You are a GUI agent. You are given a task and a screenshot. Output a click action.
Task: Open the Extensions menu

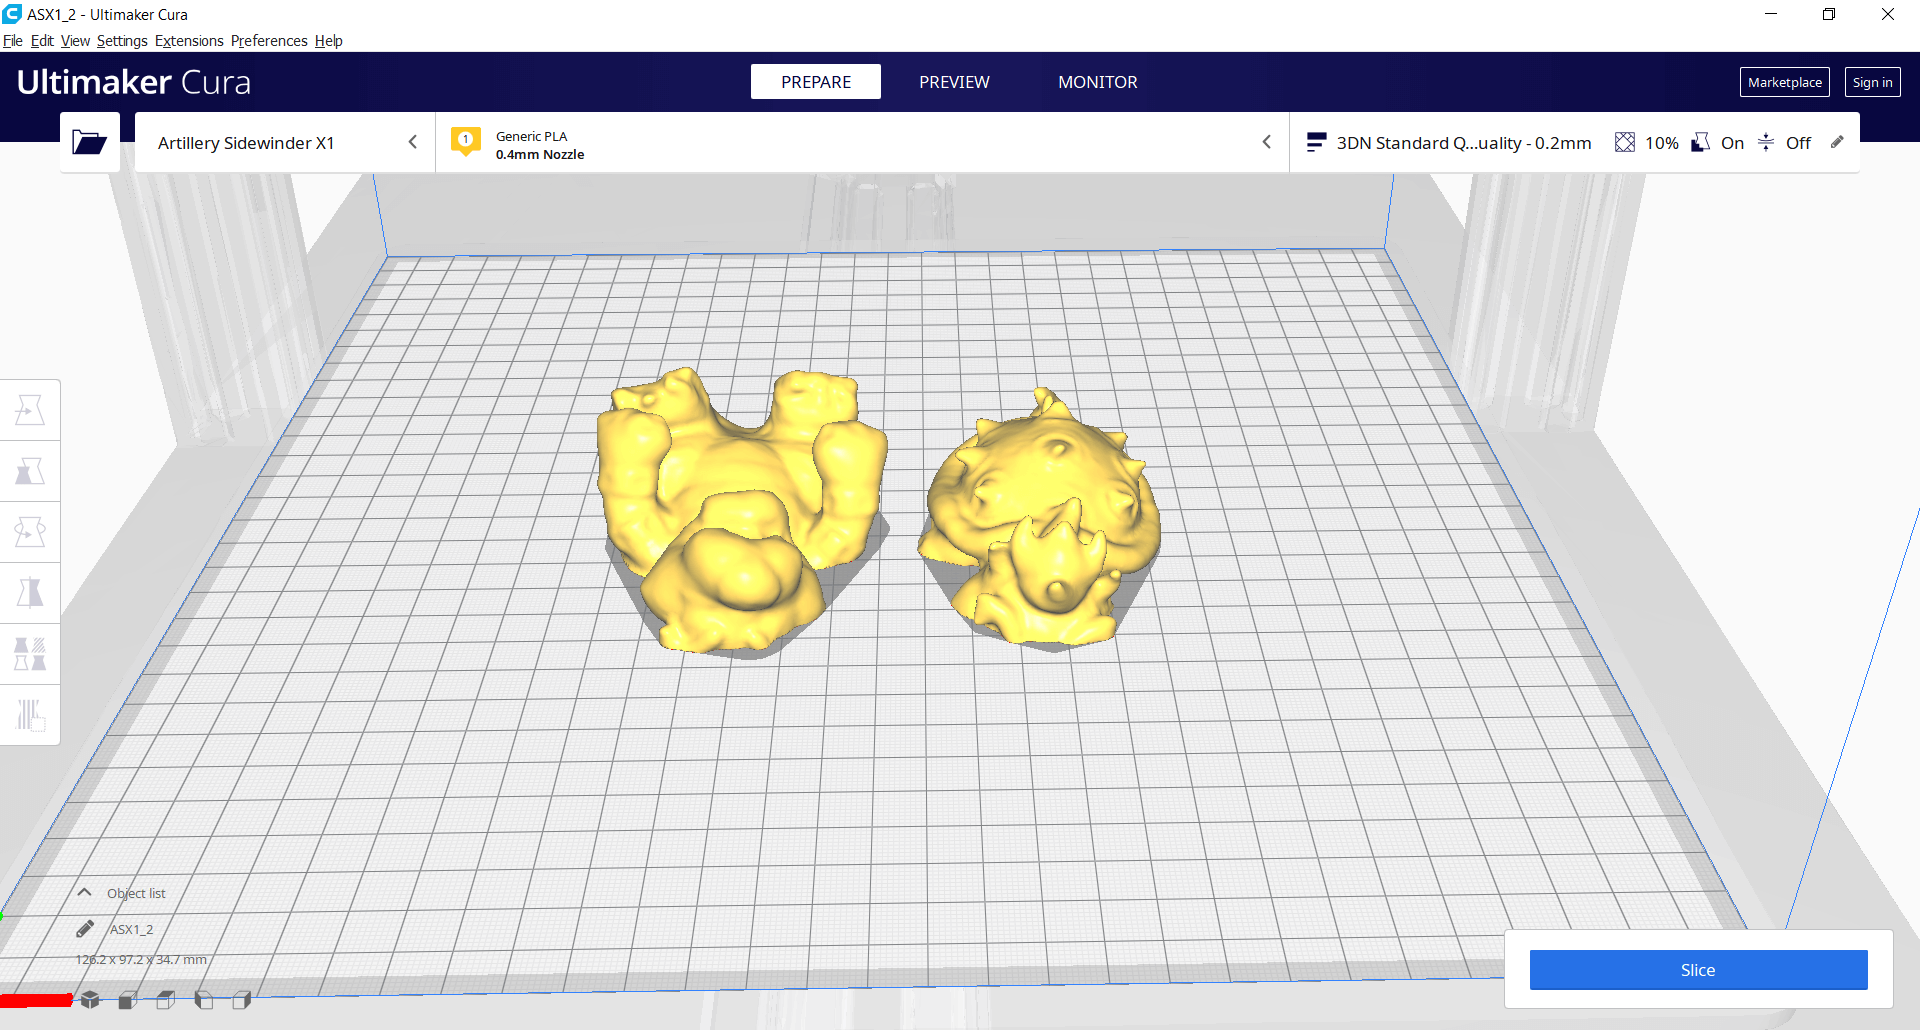point(189,41)
